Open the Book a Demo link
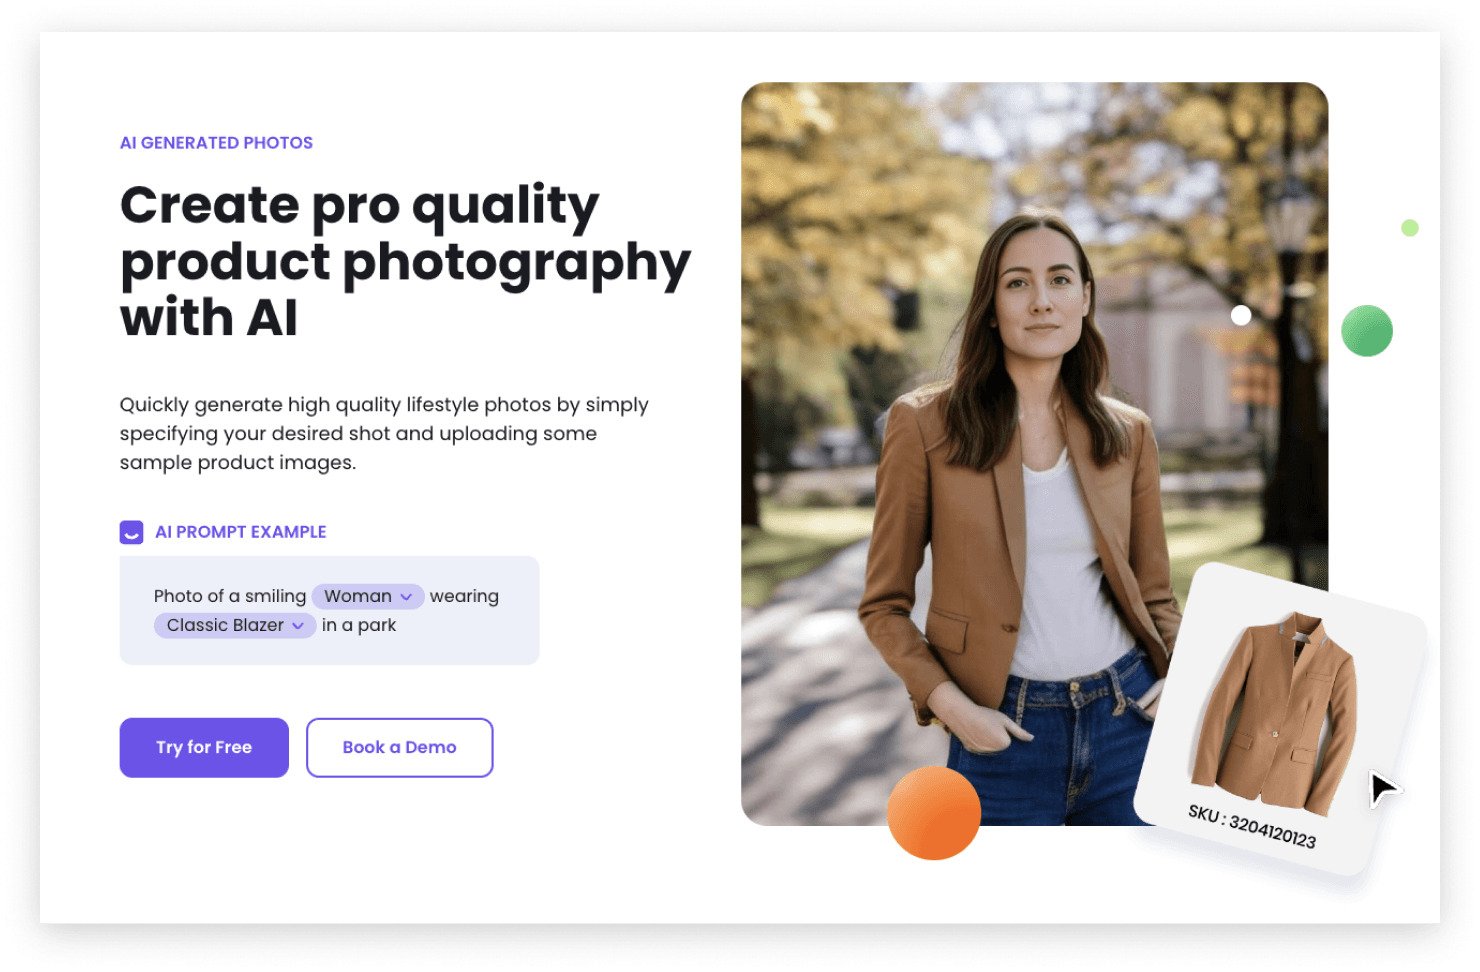 click(x=399, y=747)
